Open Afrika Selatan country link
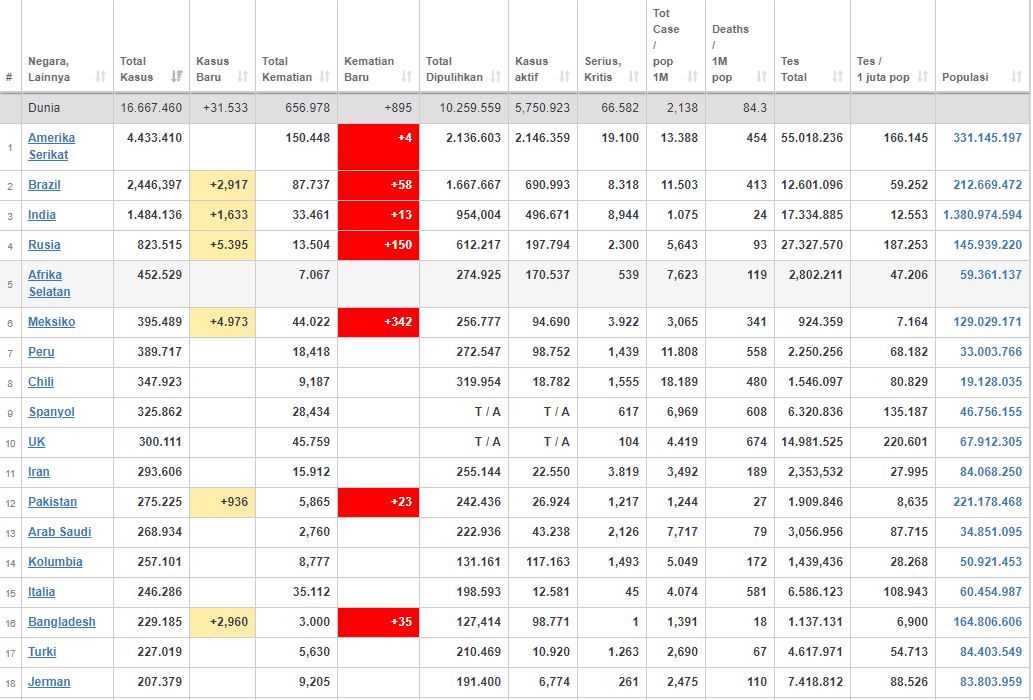This screenshot has height=700, width=1033. click(x=49, y=283)
